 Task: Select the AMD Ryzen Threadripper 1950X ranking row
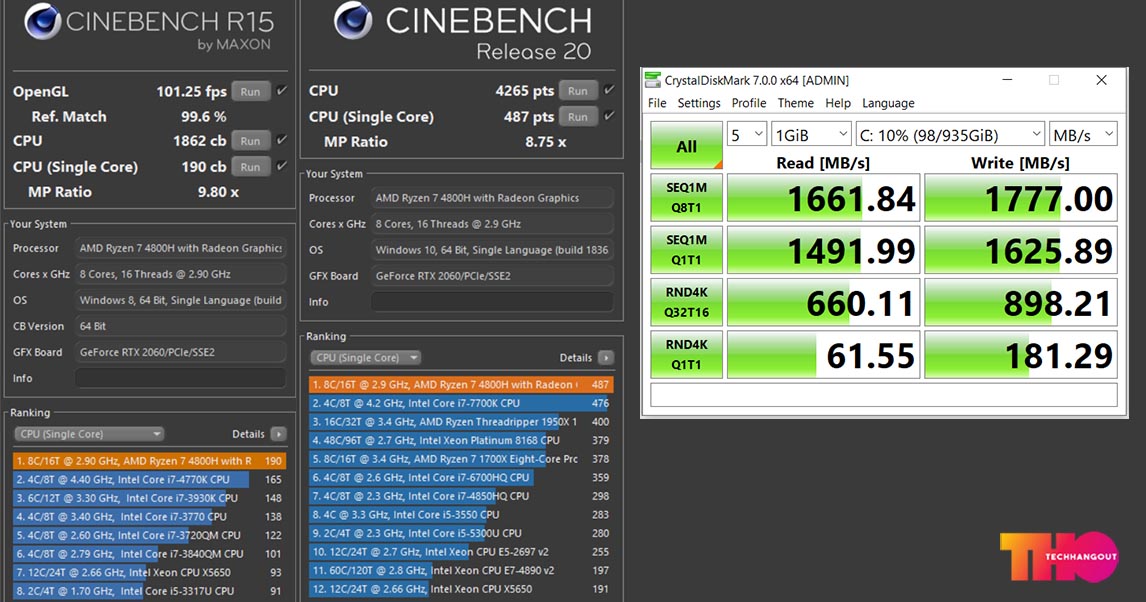click(461, 422)
